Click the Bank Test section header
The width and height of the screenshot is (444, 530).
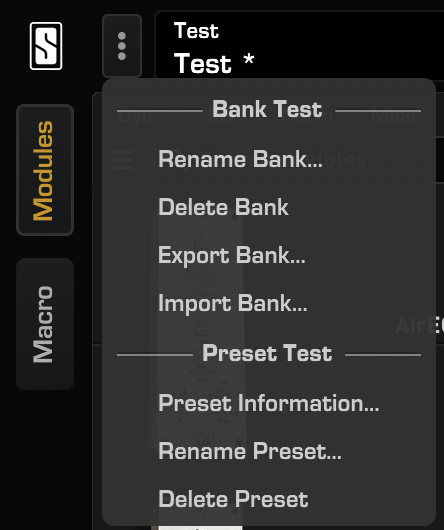[x=267, y=109]
